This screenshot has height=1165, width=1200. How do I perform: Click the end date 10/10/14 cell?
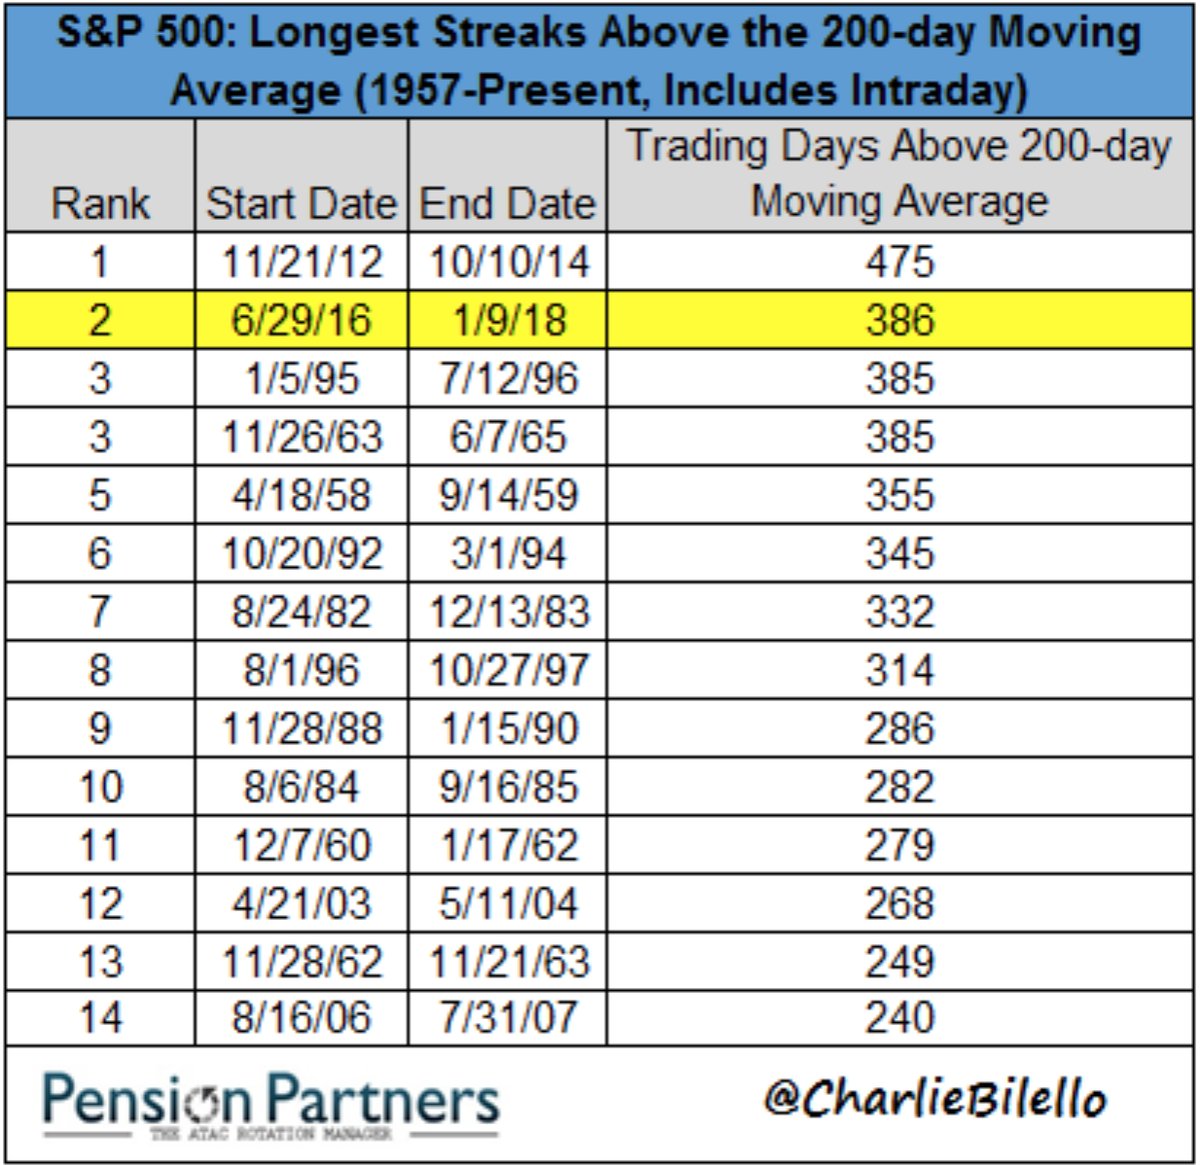click(507, 262)
